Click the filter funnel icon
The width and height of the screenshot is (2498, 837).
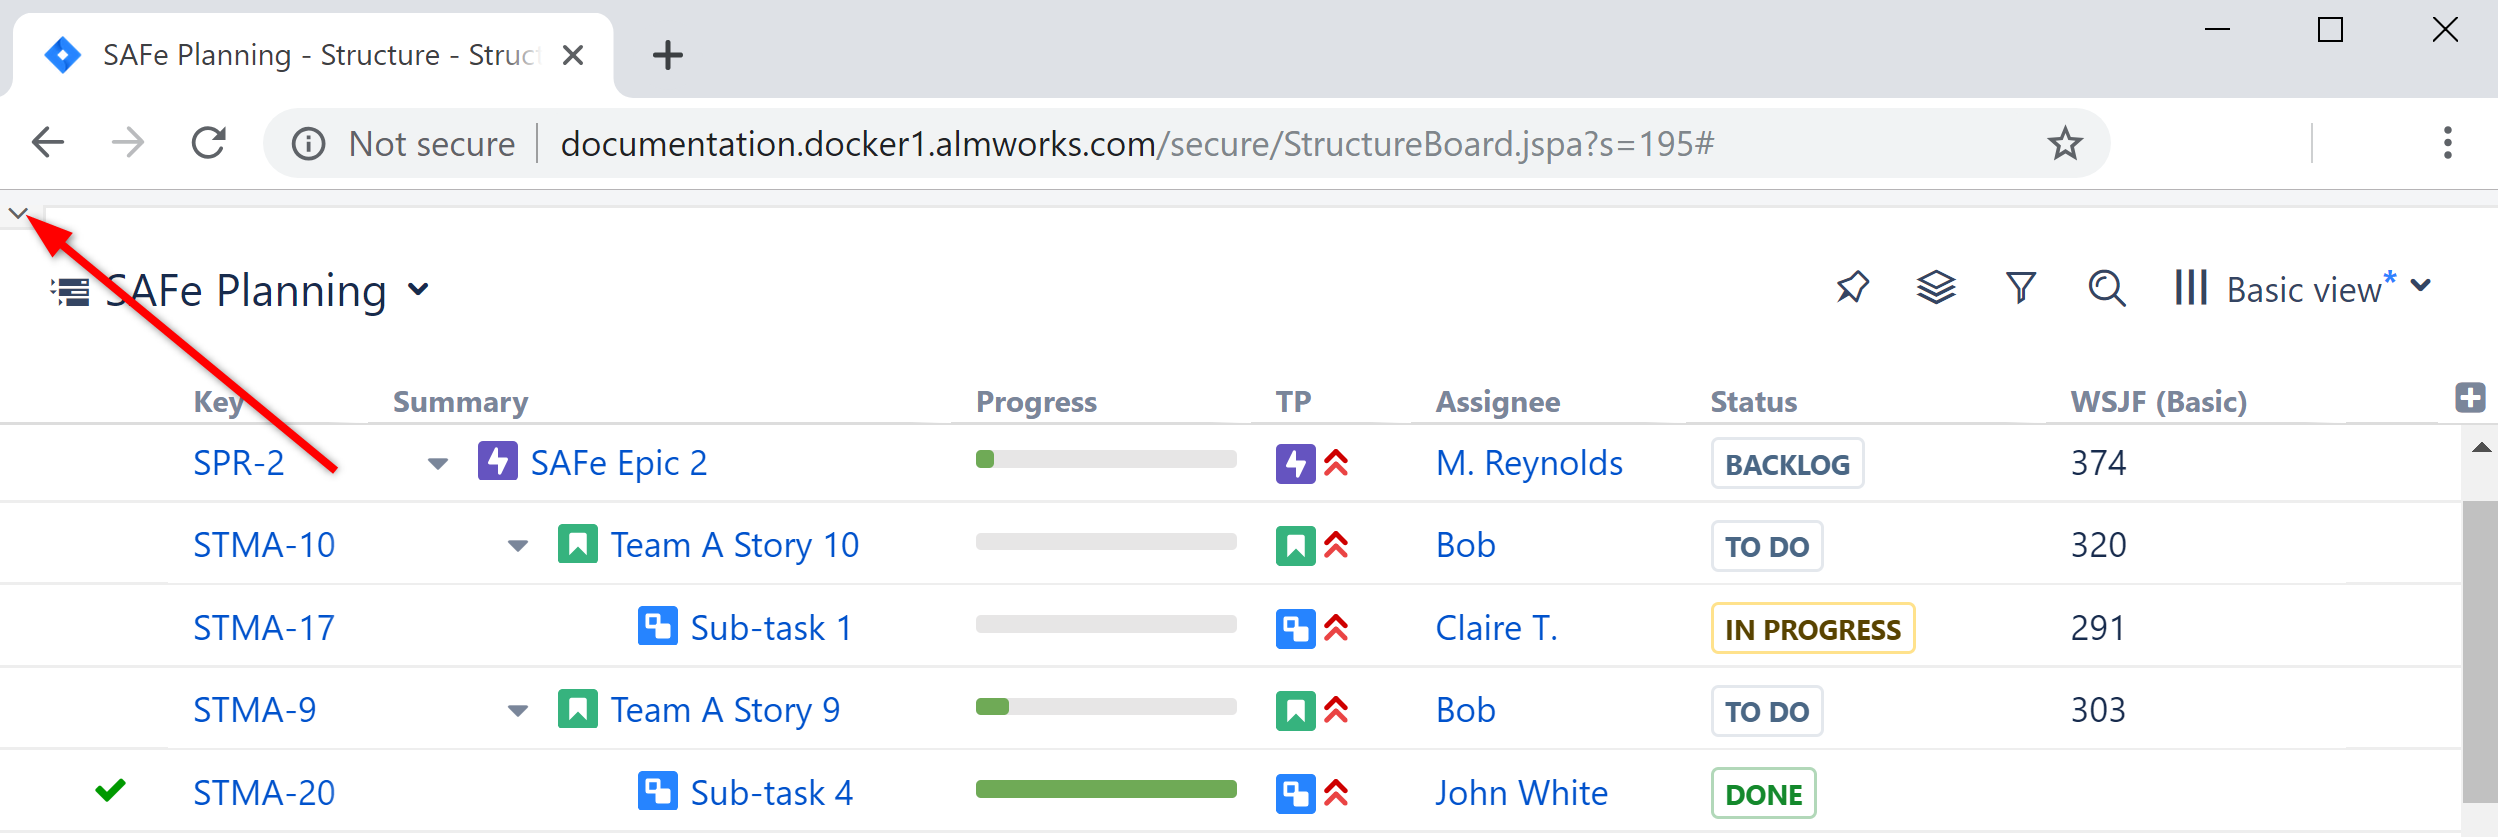[2020, 288]
